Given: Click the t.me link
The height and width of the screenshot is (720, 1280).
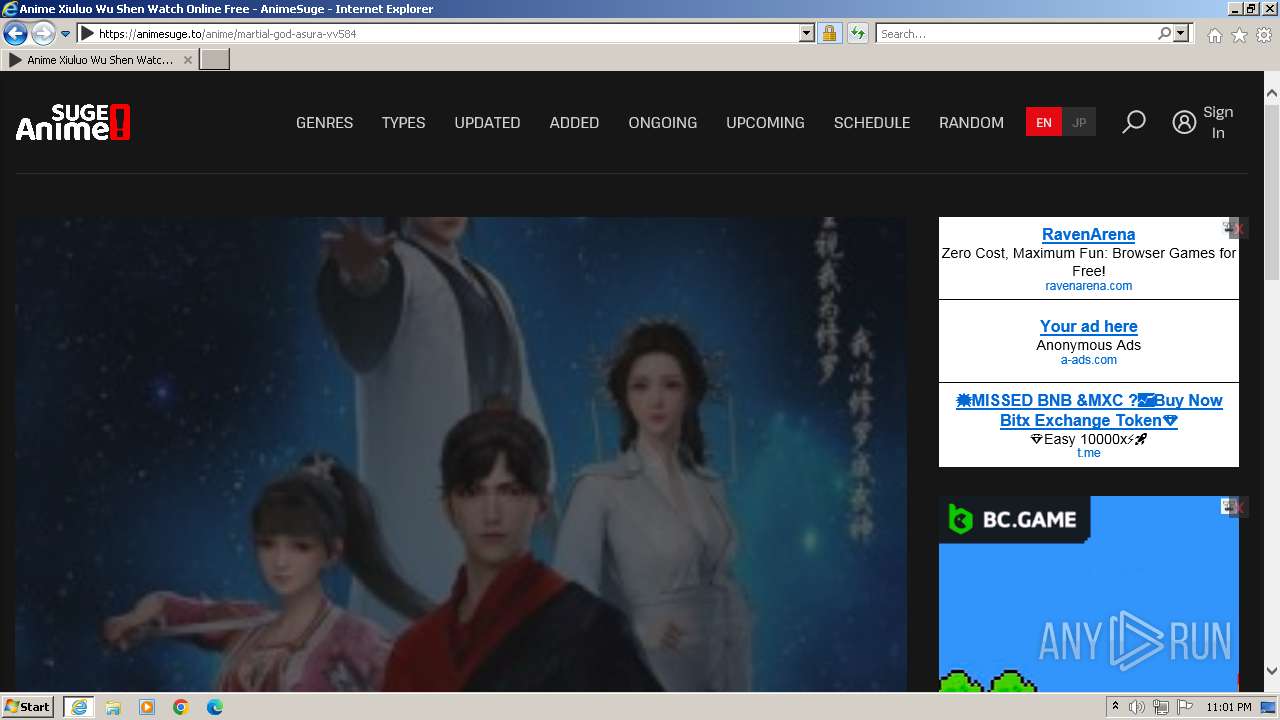Looking at the screenshot, I should pyautogui.click(x=1088, y=453).
